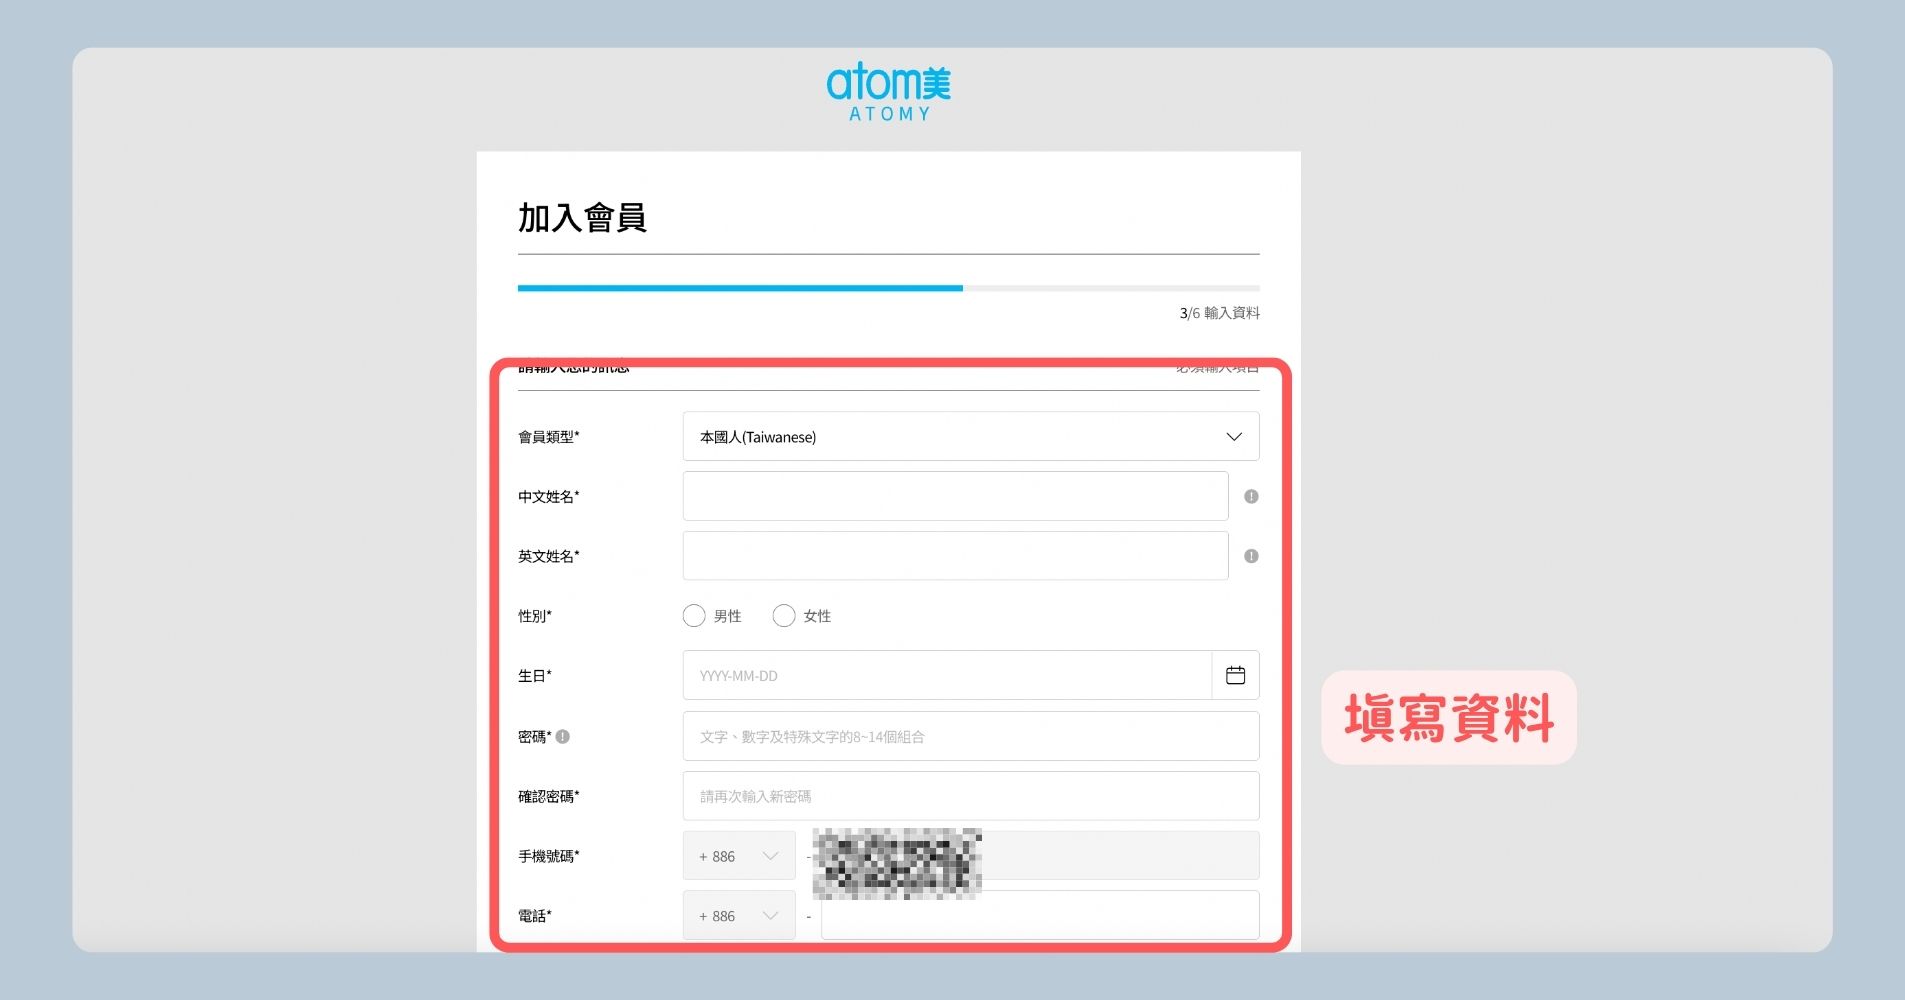Click the info icon beside the English name field
The width and height of the screenshot is (1905, 1000).
pyautogui.click(x=1250, y=555)
